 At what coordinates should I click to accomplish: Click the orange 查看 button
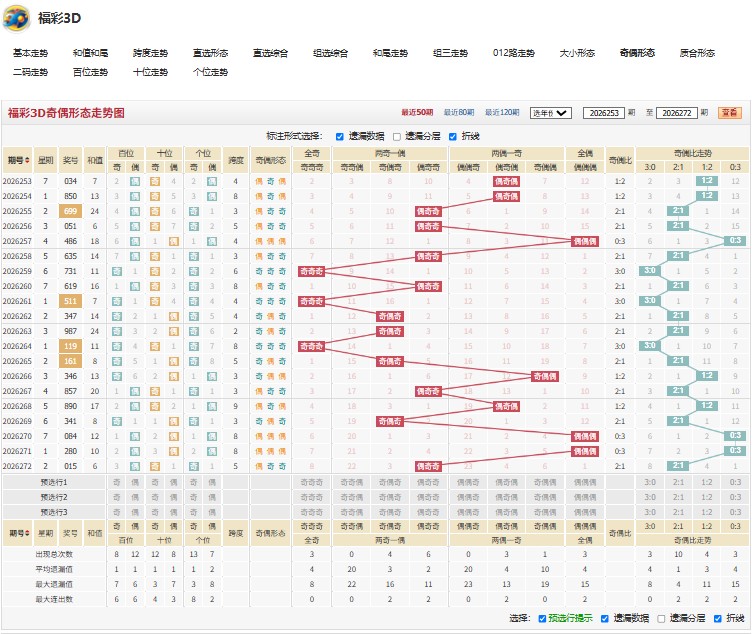(x=729, y=113)
